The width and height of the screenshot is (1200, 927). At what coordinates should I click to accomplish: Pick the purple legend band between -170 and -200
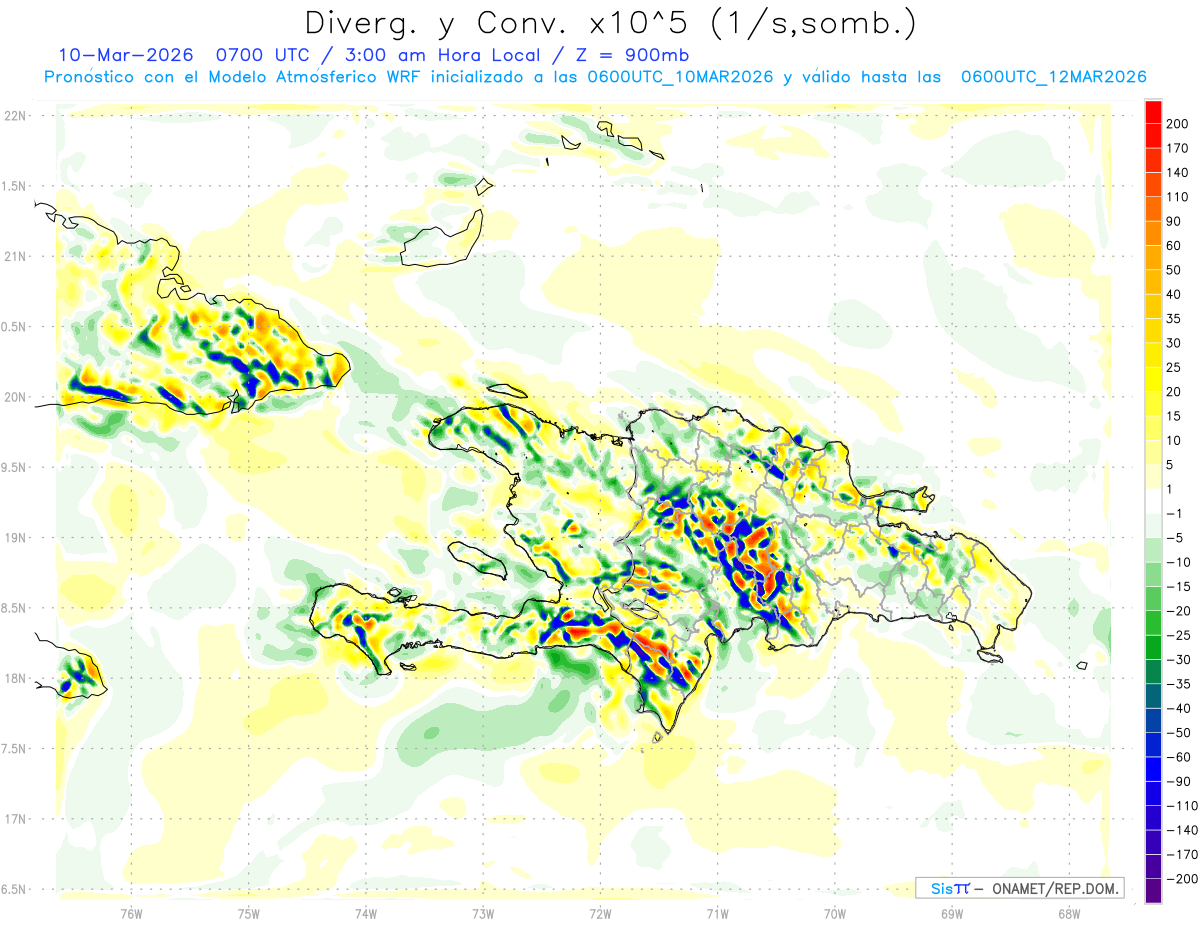coord(1153,867)
